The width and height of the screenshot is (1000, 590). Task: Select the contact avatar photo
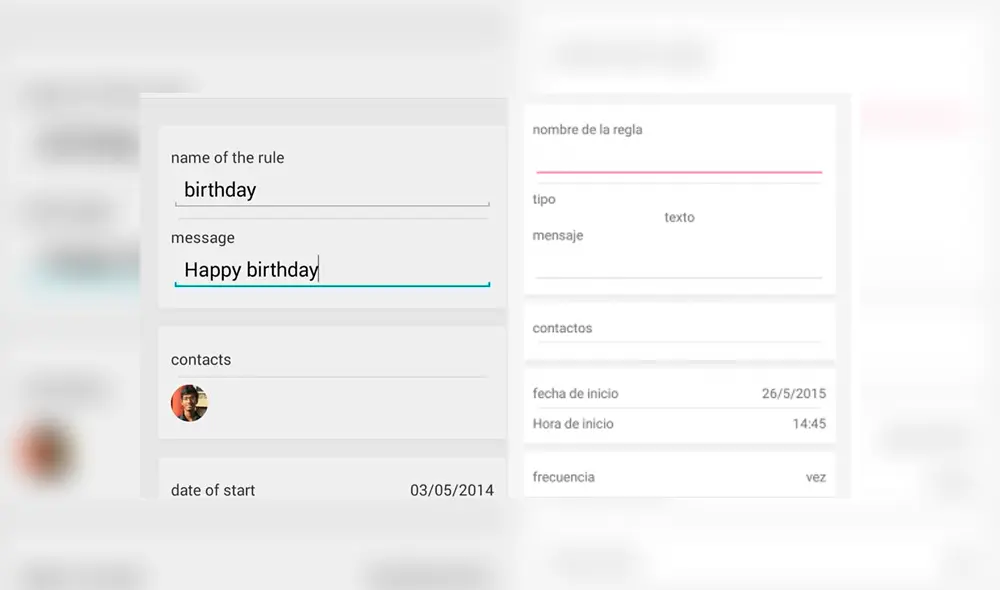tap(189, 403)
